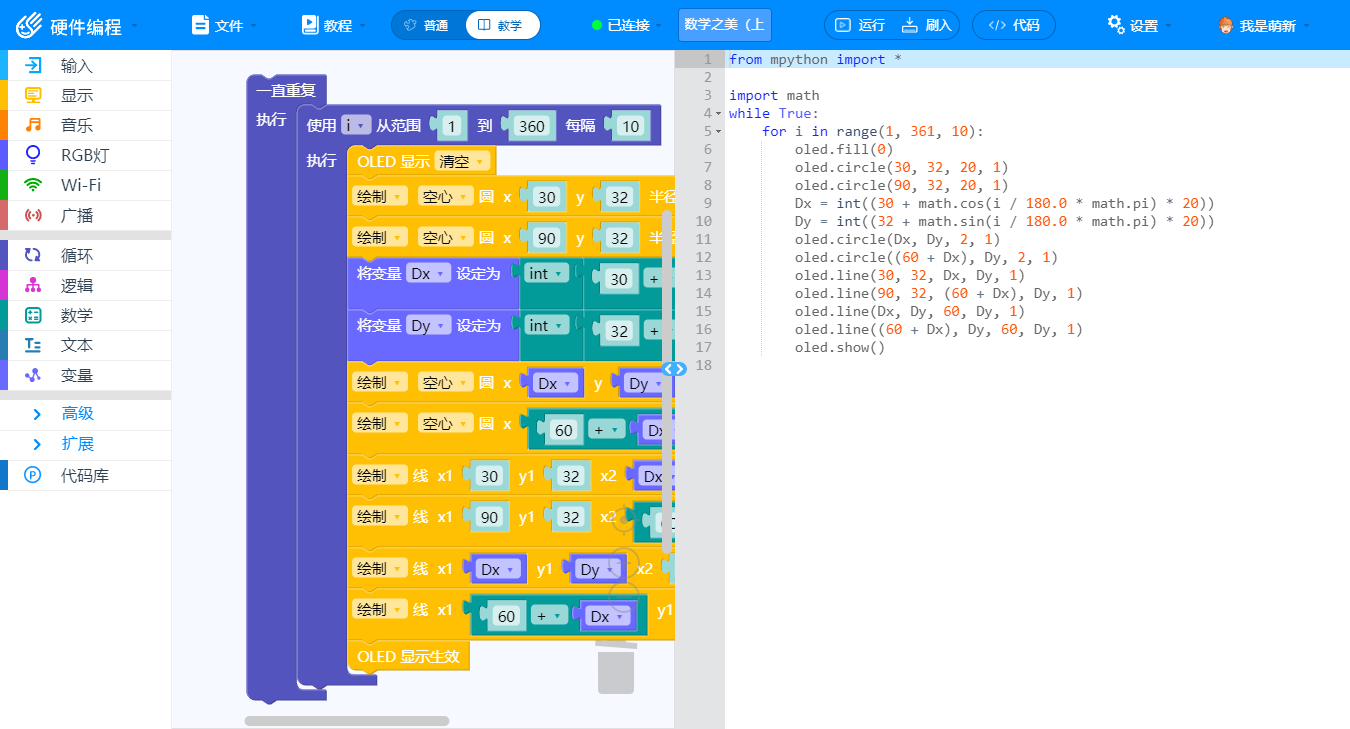Expand the 高级 category
1350x729 pixels.
click(x=85, y=414)
